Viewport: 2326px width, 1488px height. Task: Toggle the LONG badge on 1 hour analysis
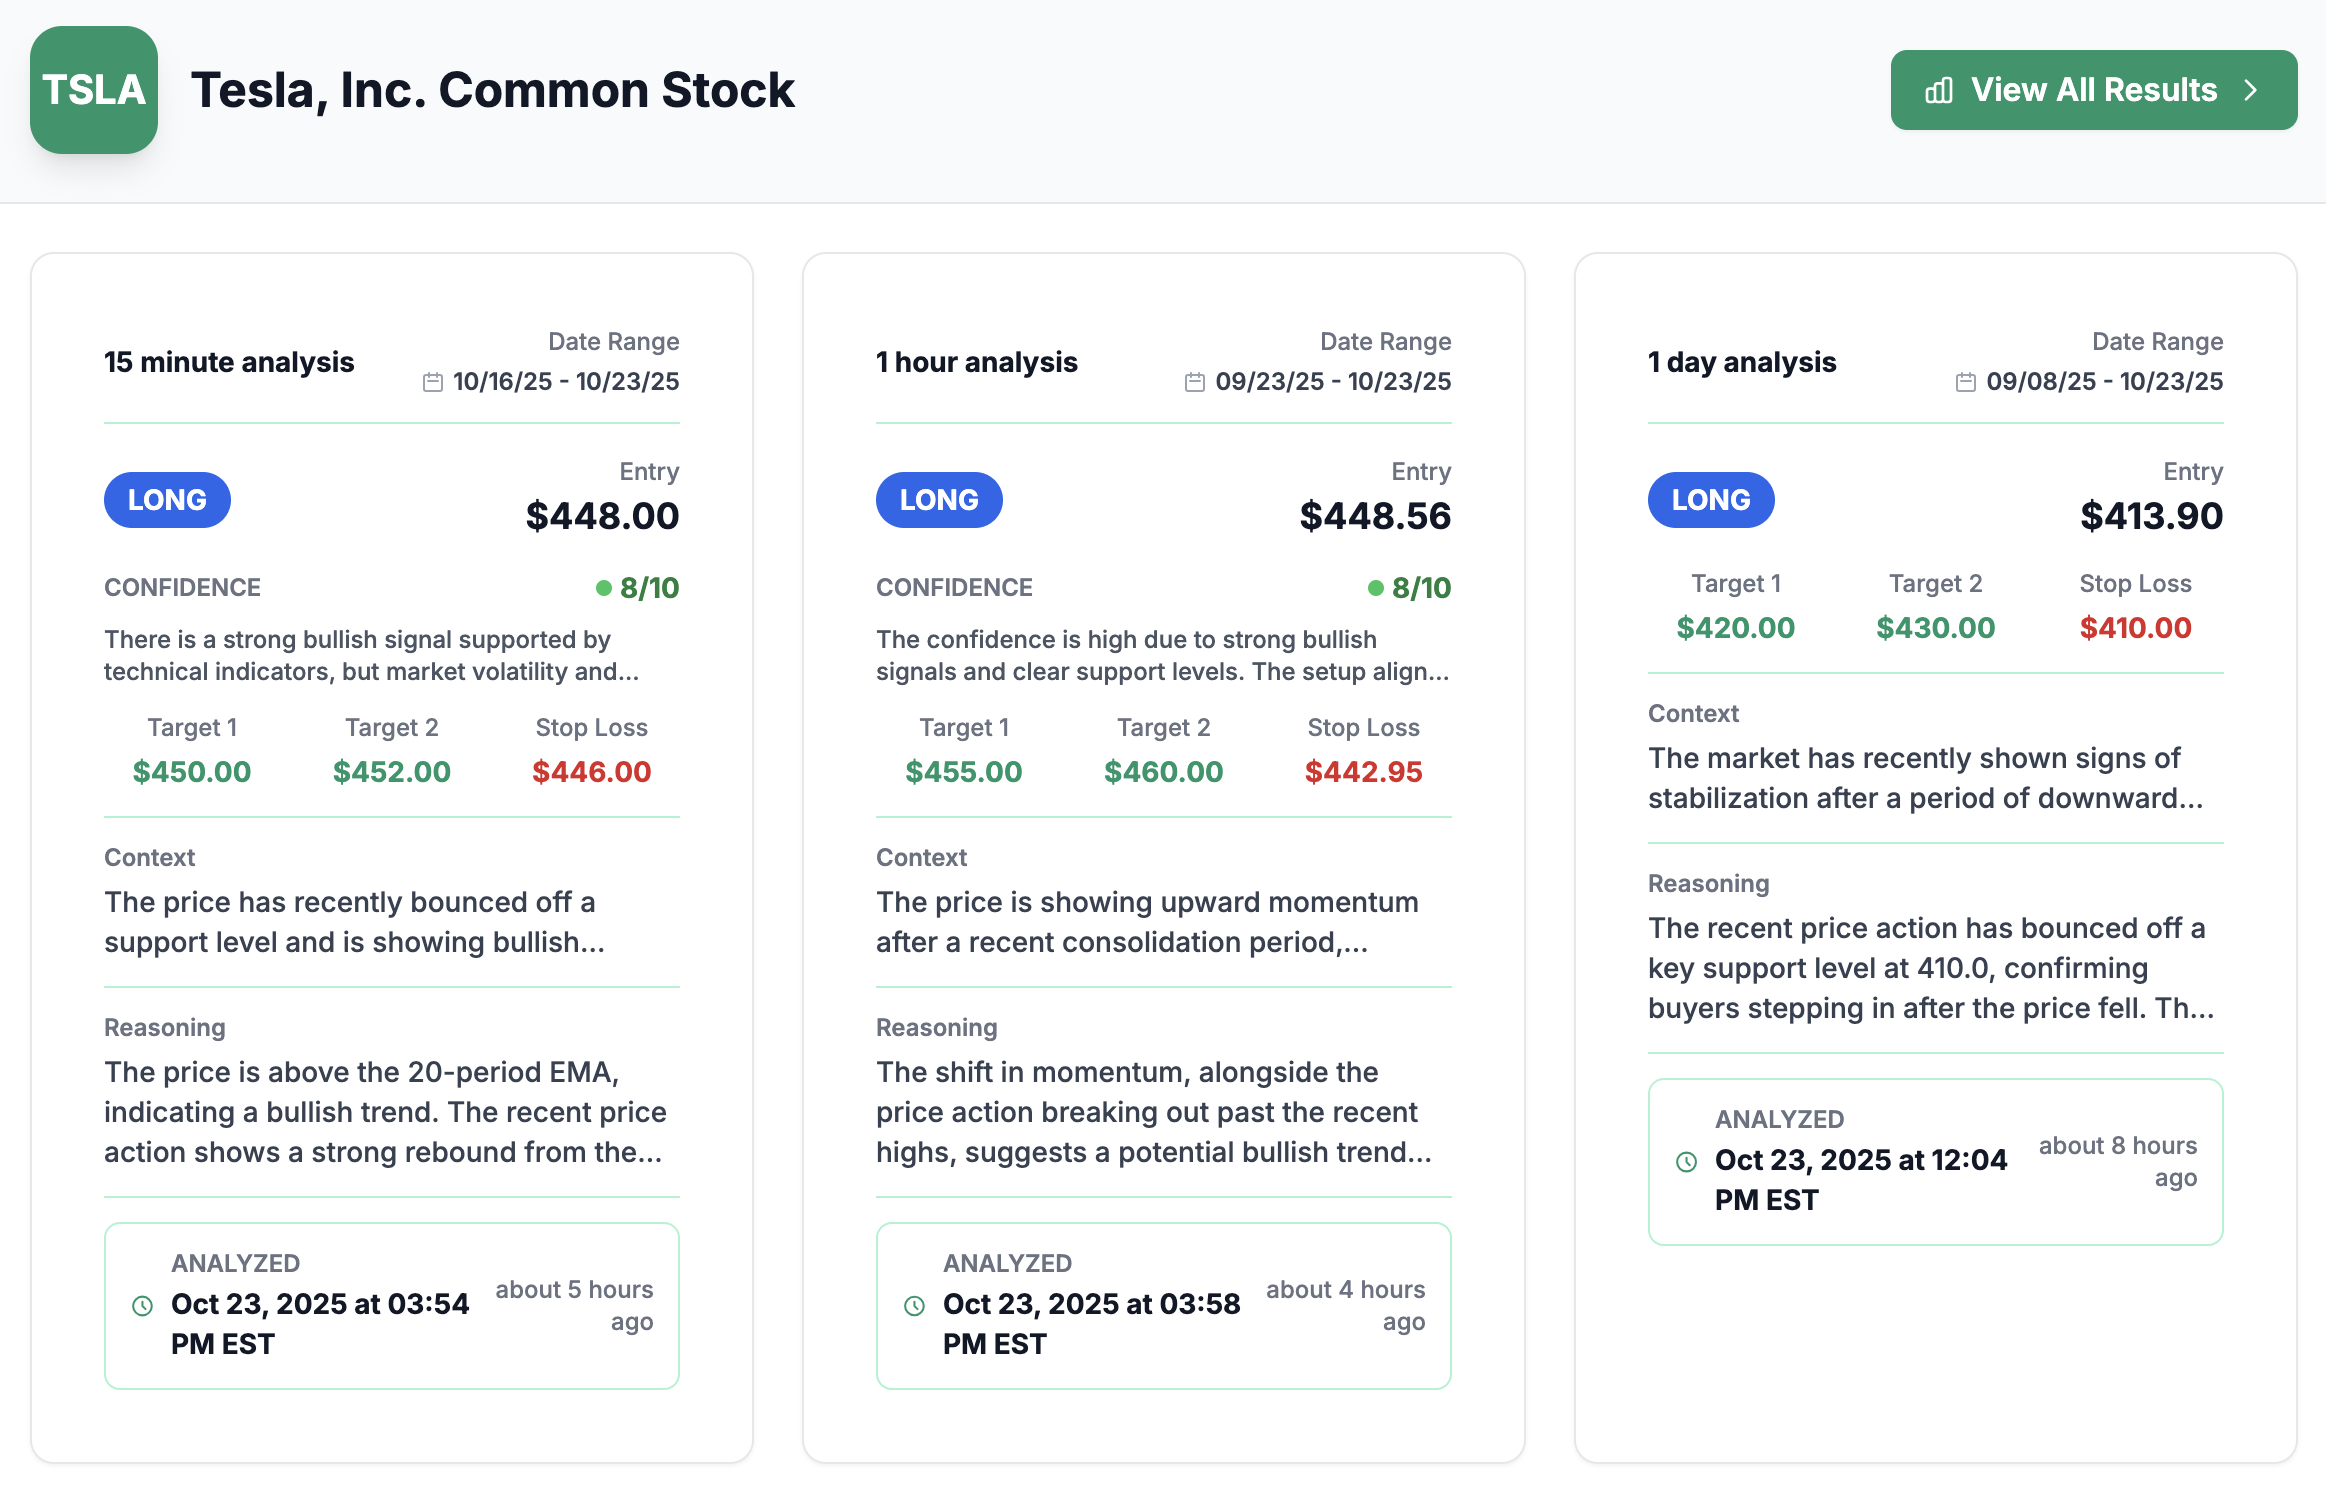click(939, 499)
